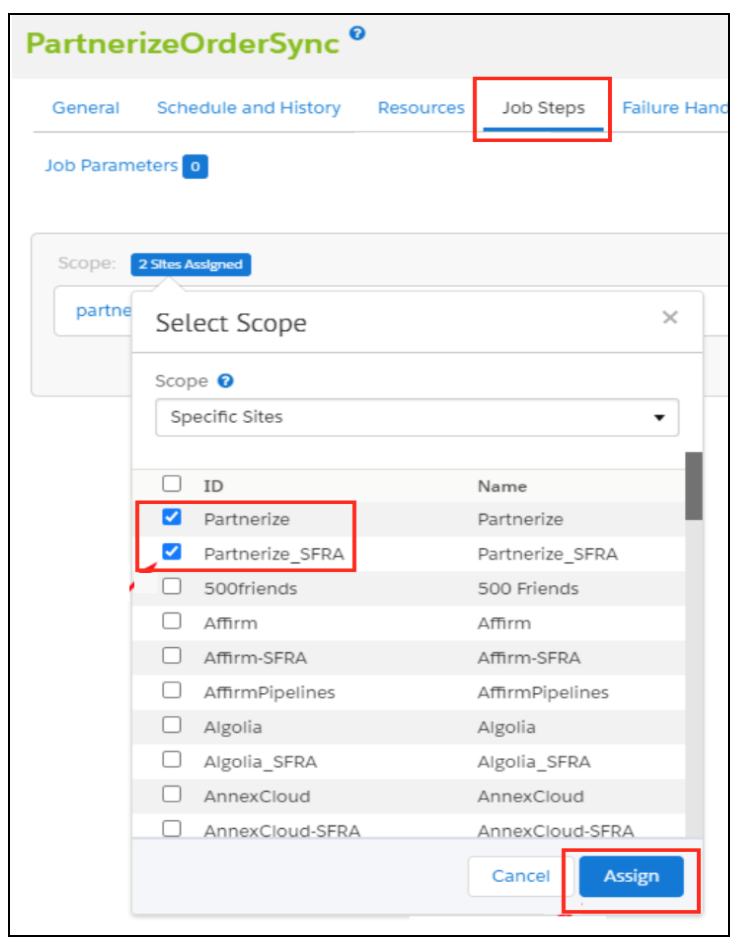Open the Failure Handling tab

click(674, 108)
